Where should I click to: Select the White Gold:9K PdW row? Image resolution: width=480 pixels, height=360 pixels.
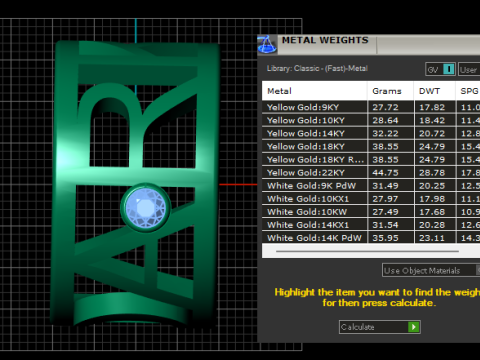point(371,186)
